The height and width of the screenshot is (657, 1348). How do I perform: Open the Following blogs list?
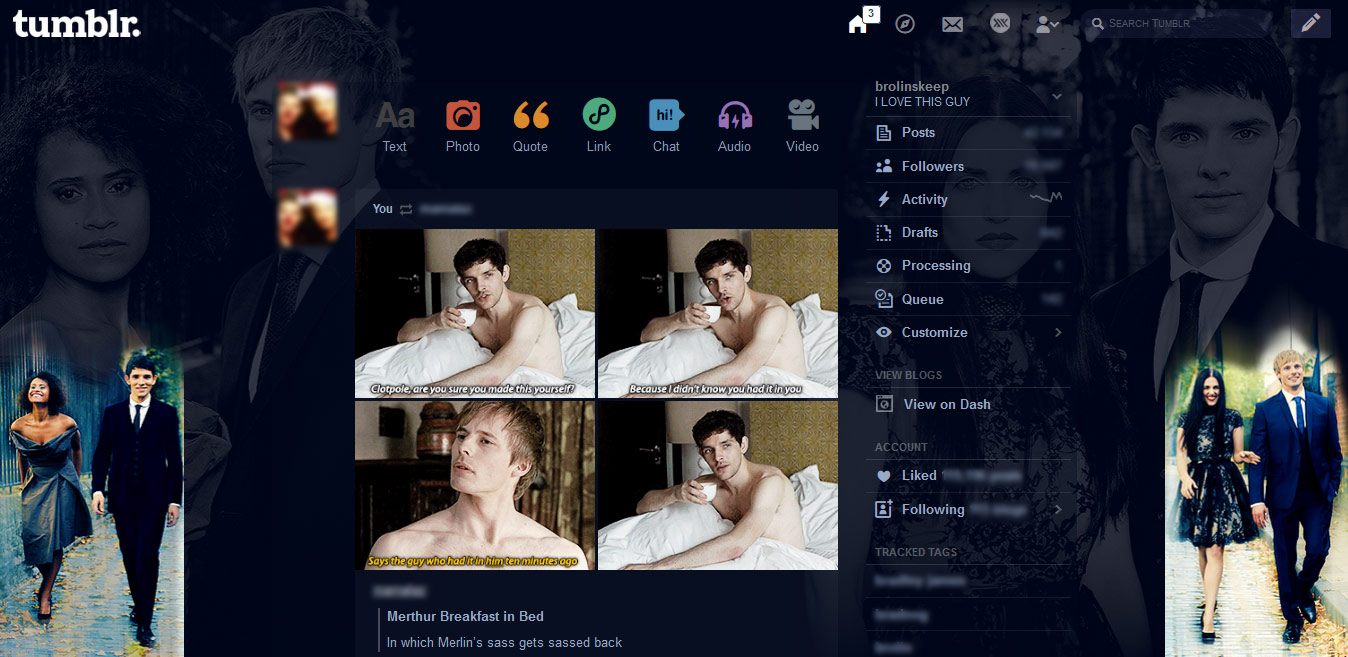tap(968, 509)
